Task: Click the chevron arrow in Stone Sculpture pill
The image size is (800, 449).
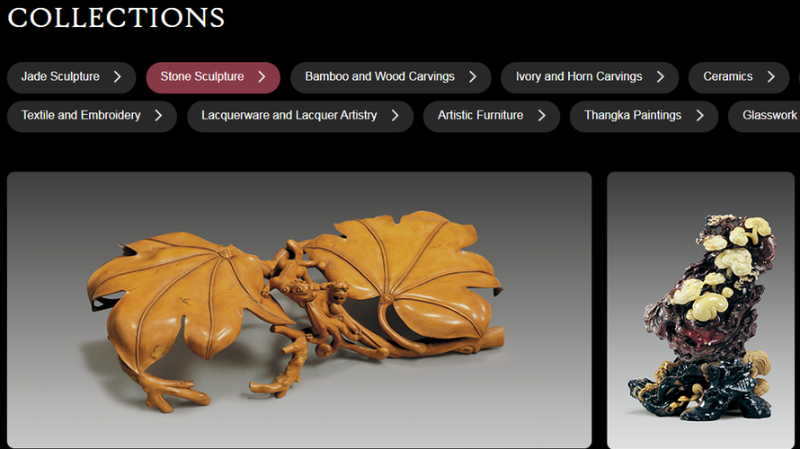Action: pos(262,77)
